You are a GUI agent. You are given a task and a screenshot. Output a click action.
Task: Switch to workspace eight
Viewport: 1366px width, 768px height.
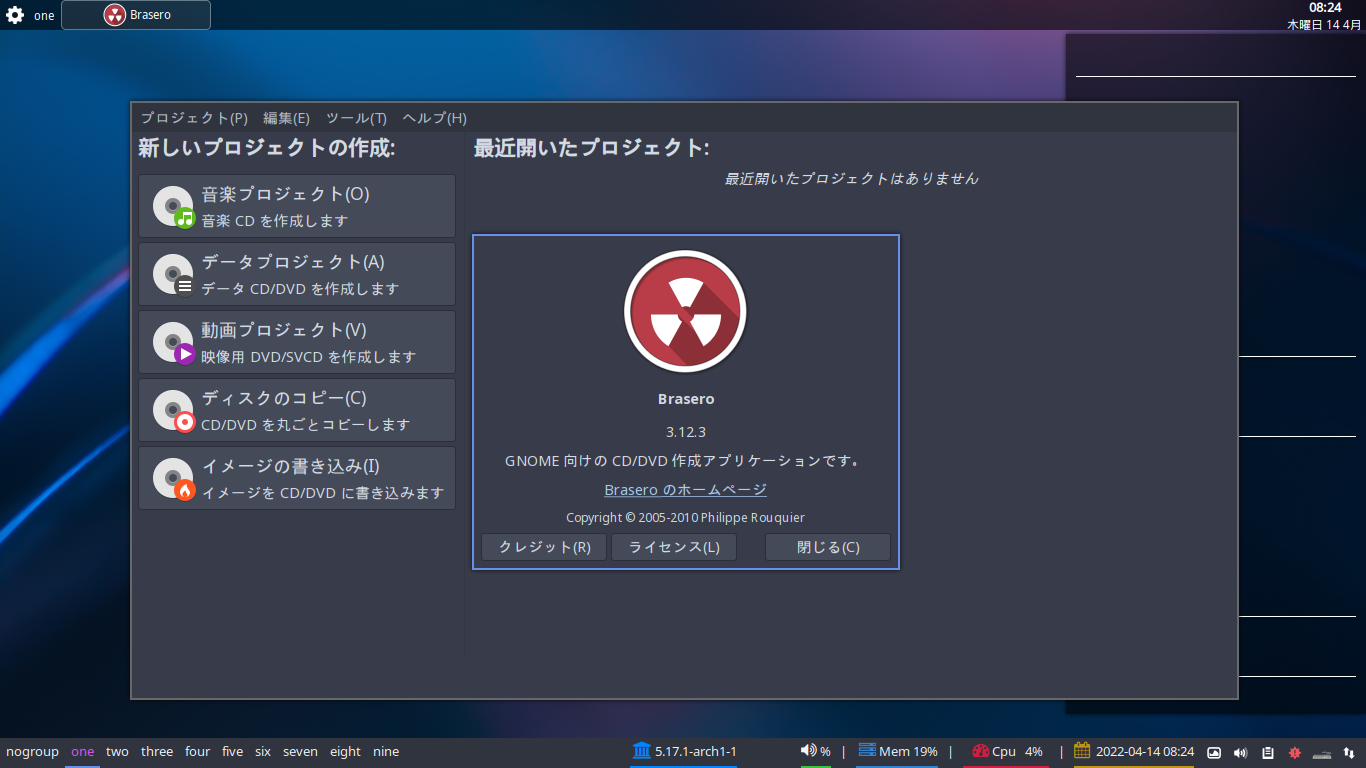345,752
